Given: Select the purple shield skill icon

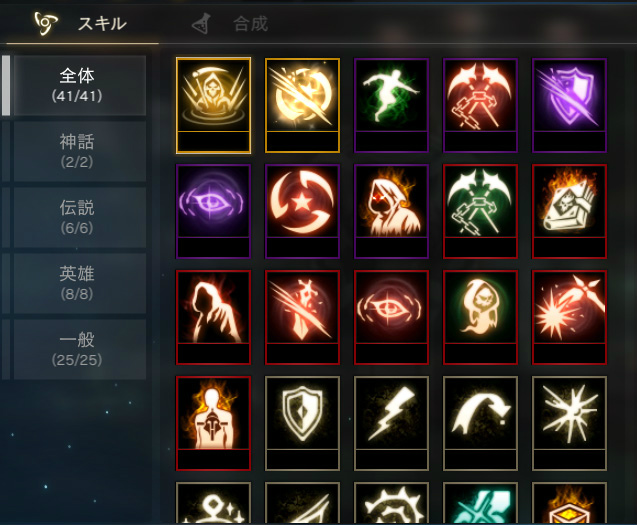Looking at the screenshot, I should tap(569, 105).
